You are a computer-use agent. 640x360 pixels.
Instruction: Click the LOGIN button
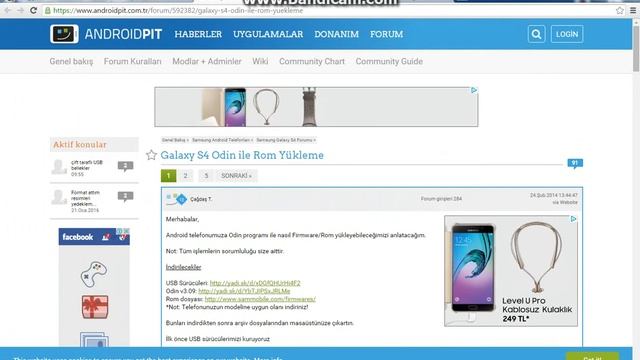click(567, 34)
